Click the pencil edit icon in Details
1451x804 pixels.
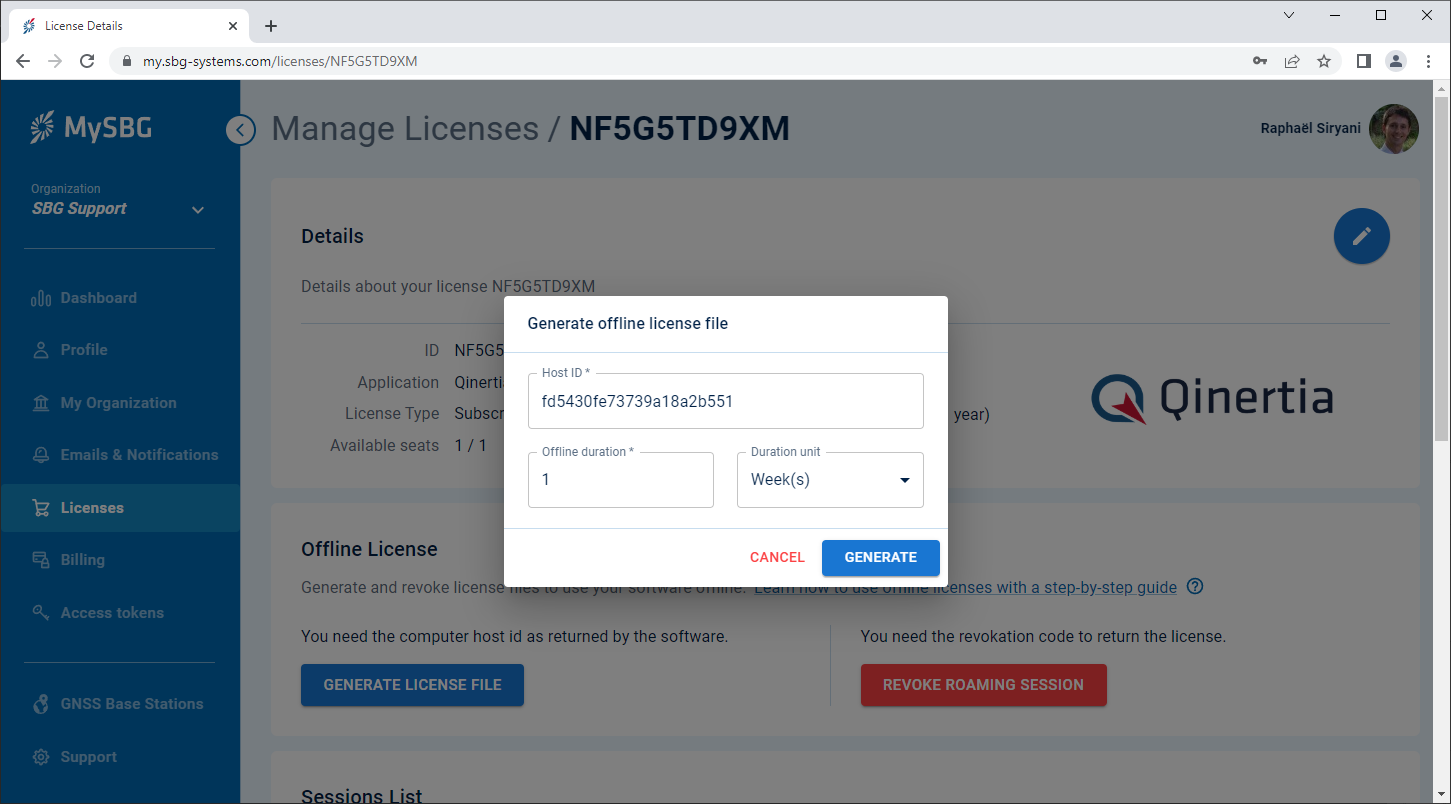[x=1361, y=237]
